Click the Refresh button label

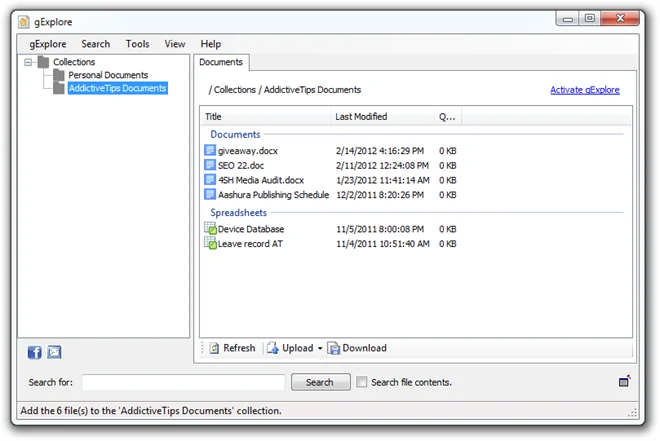coord(239,348)
